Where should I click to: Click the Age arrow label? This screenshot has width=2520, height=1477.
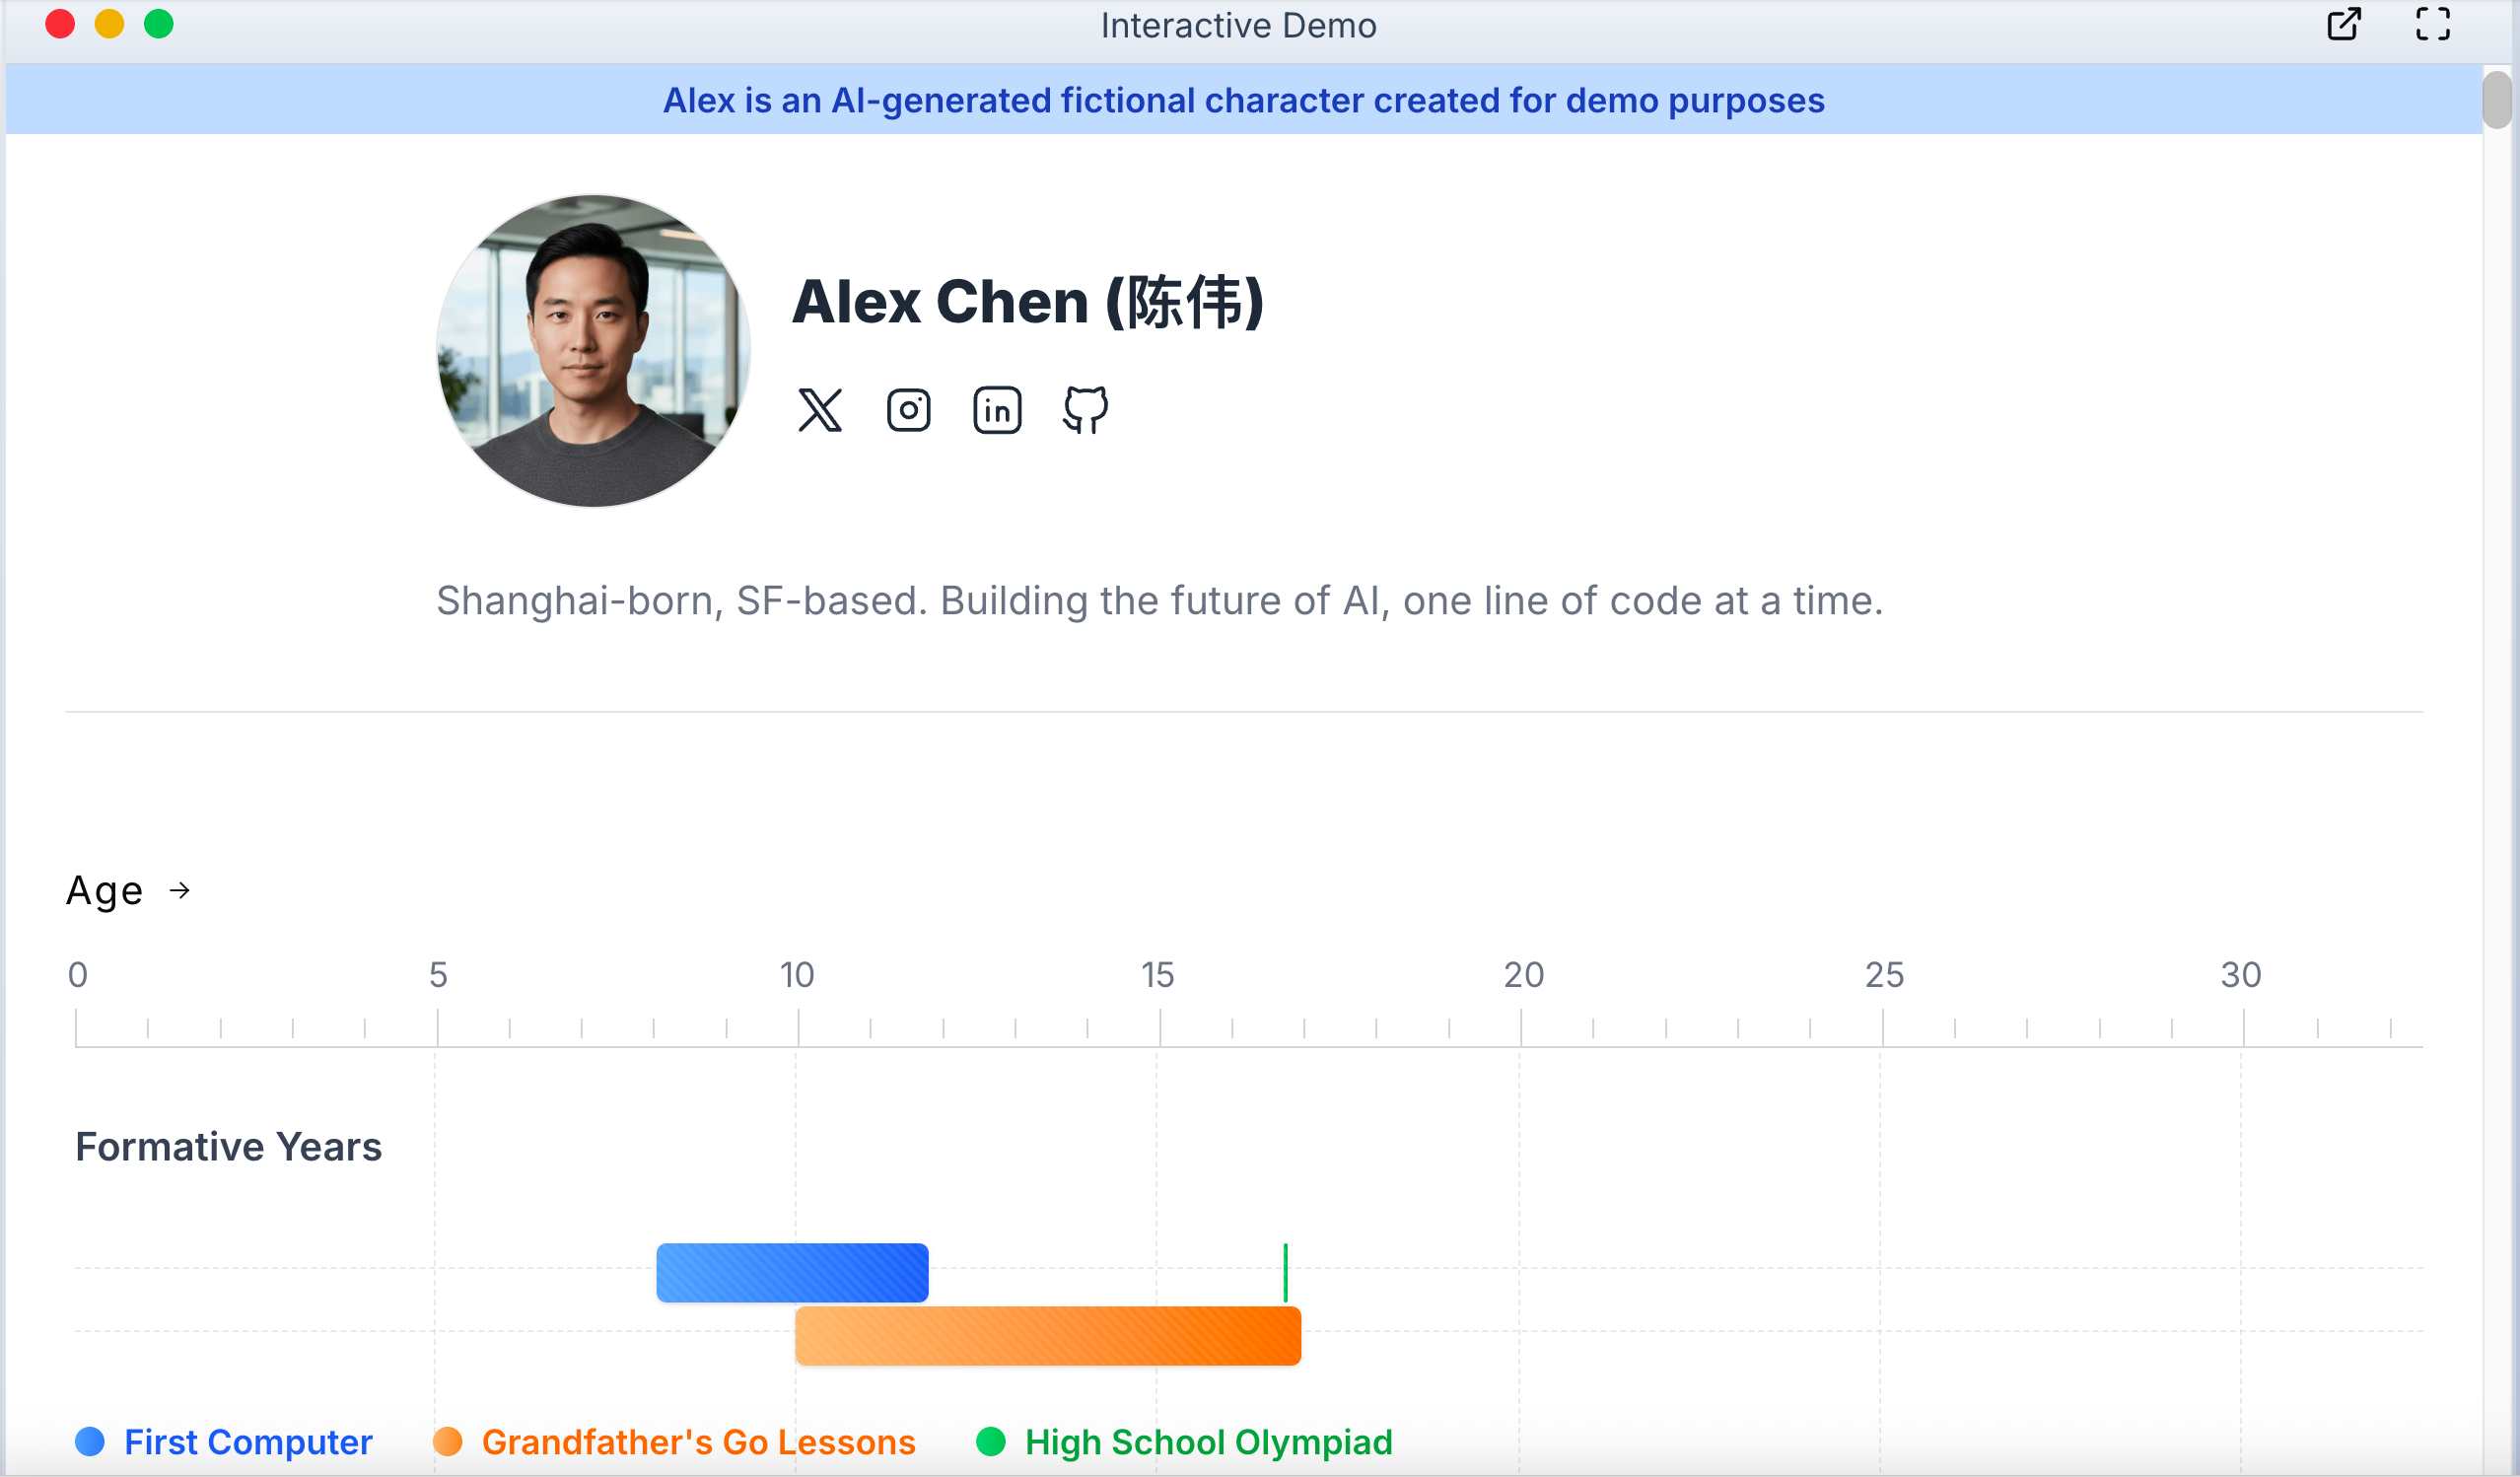coord(128,890)
